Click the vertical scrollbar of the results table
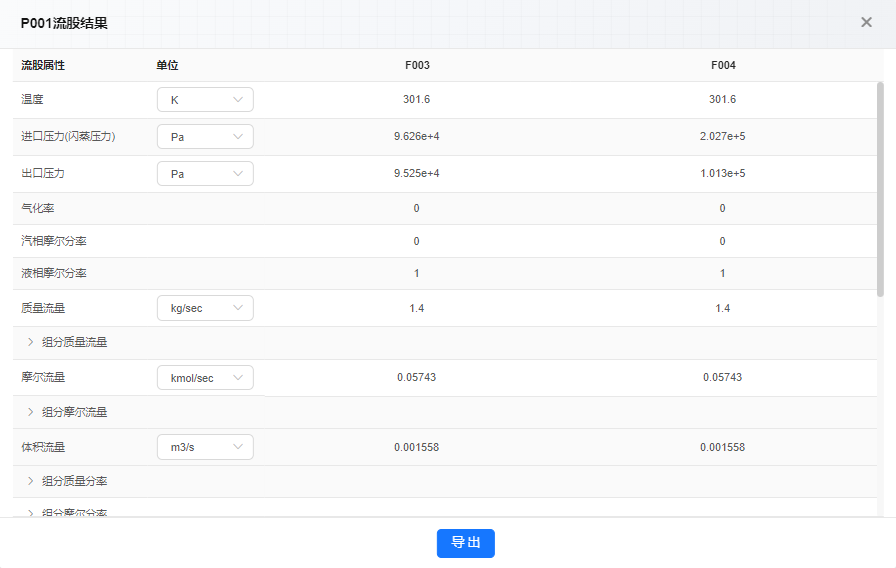 [x=880, y=189]
